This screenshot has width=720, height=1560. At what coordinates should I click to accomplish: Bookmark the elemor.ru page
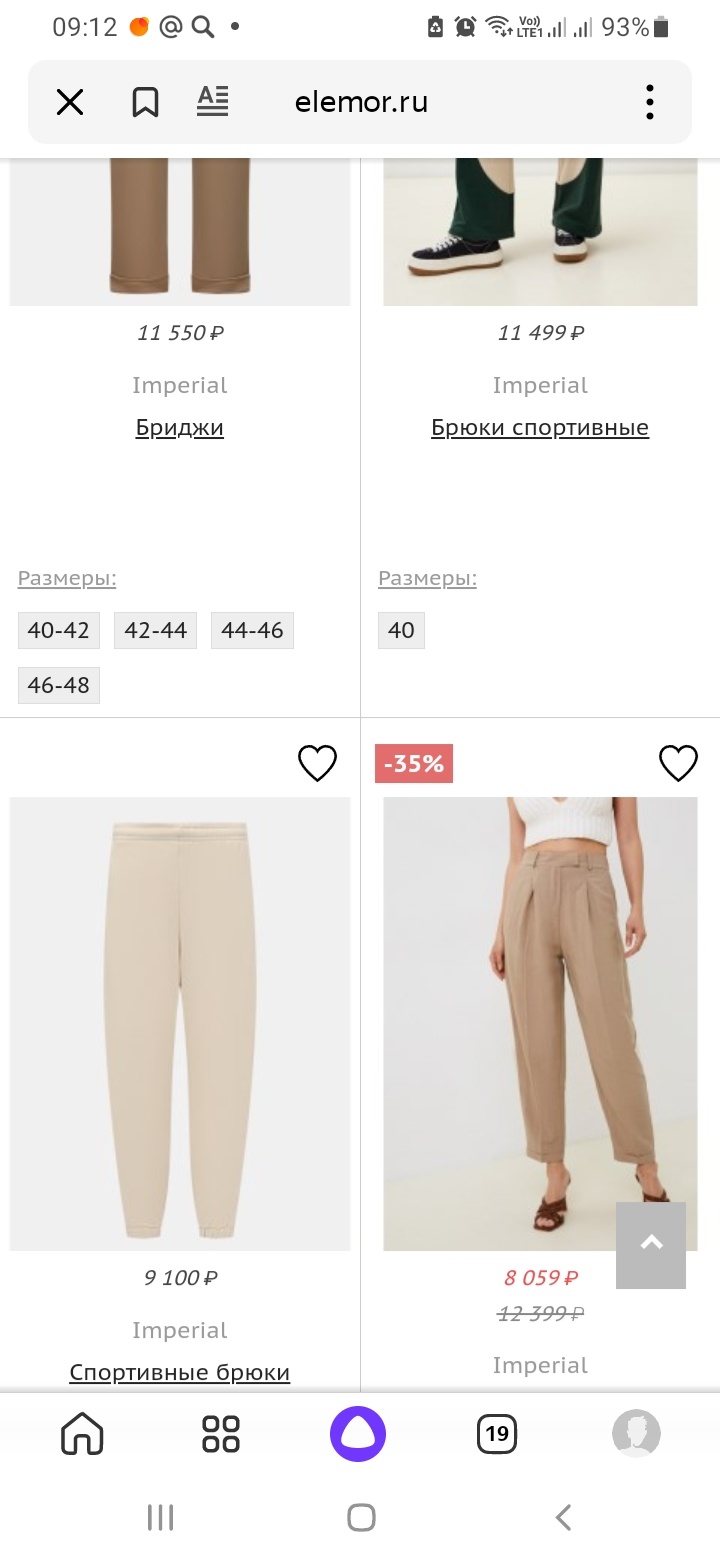[x=145, y=102]
